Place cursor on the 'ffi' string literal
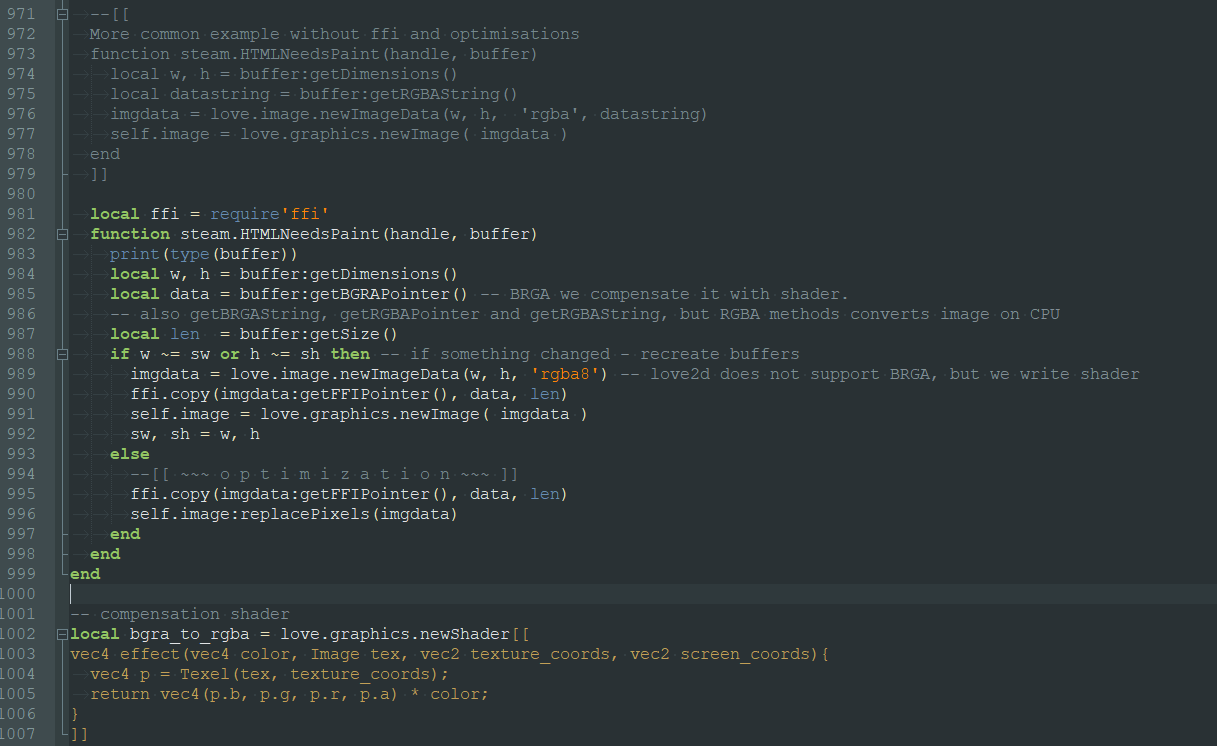This screenshot has width=1217, height=746. [309, 214]
